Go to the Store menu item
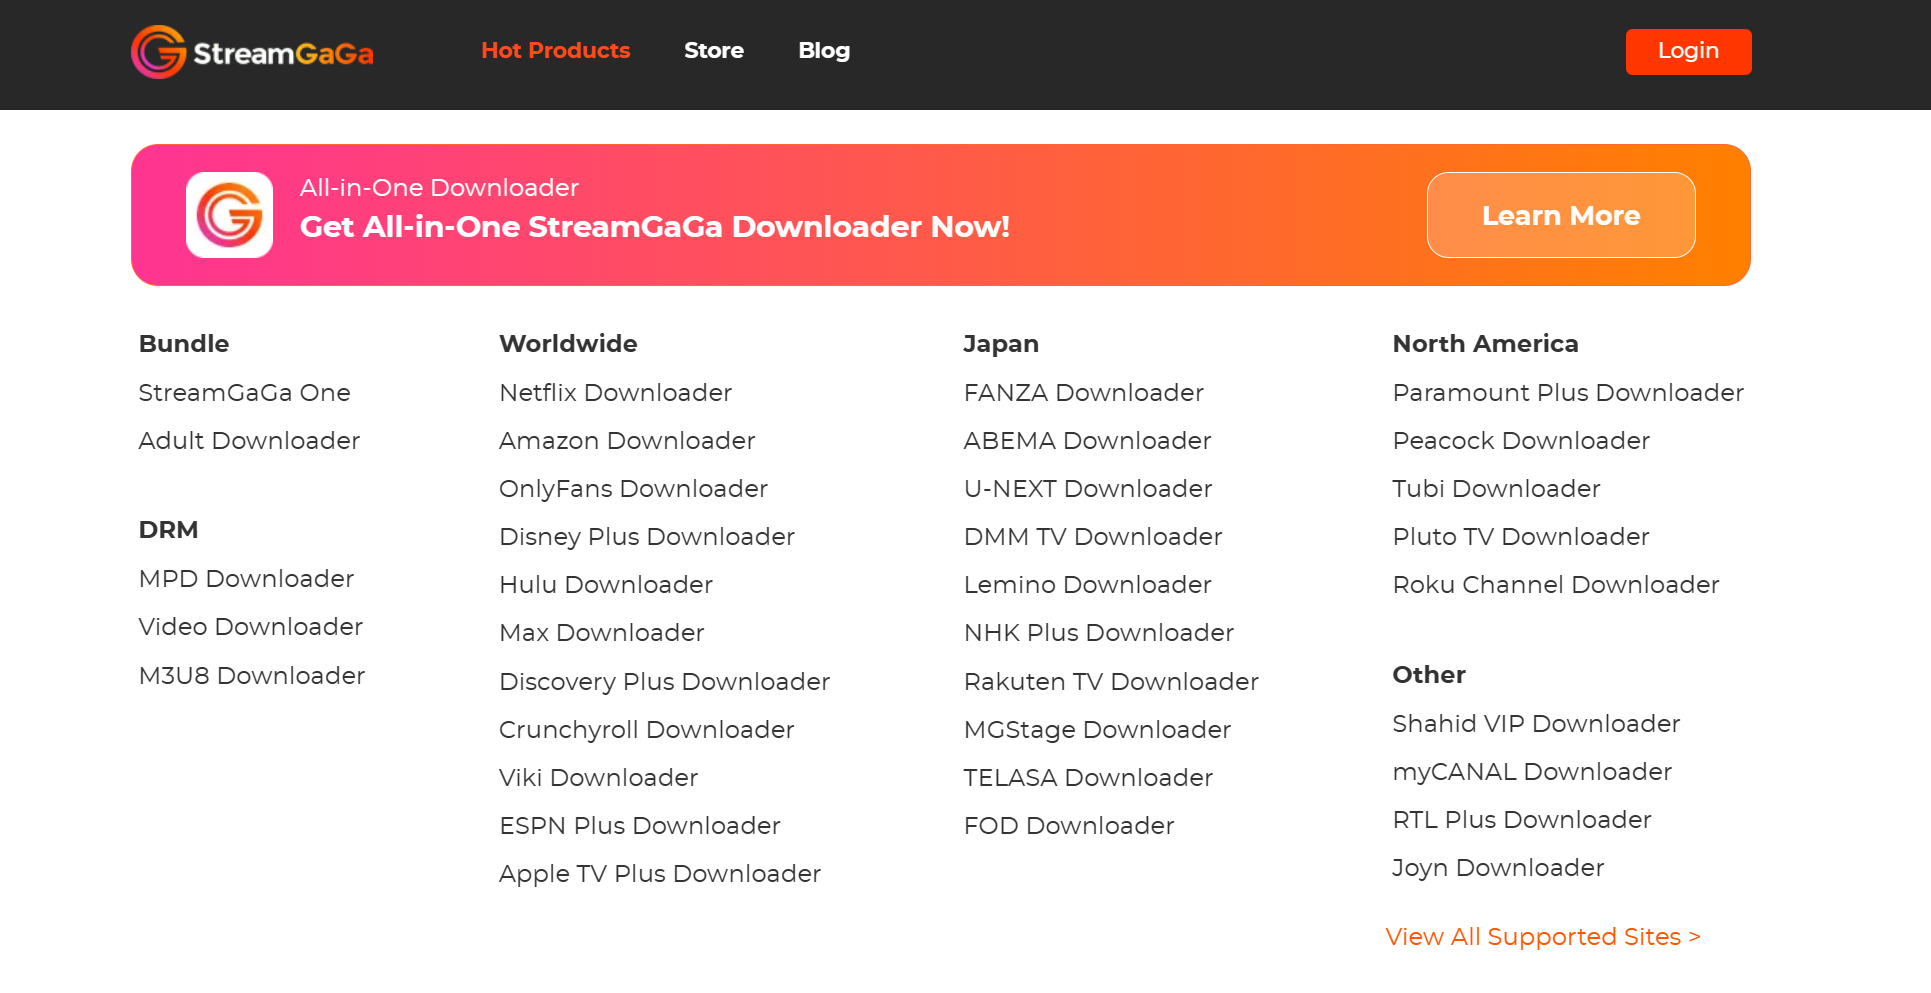The image size is (1931, 993). 713,51
